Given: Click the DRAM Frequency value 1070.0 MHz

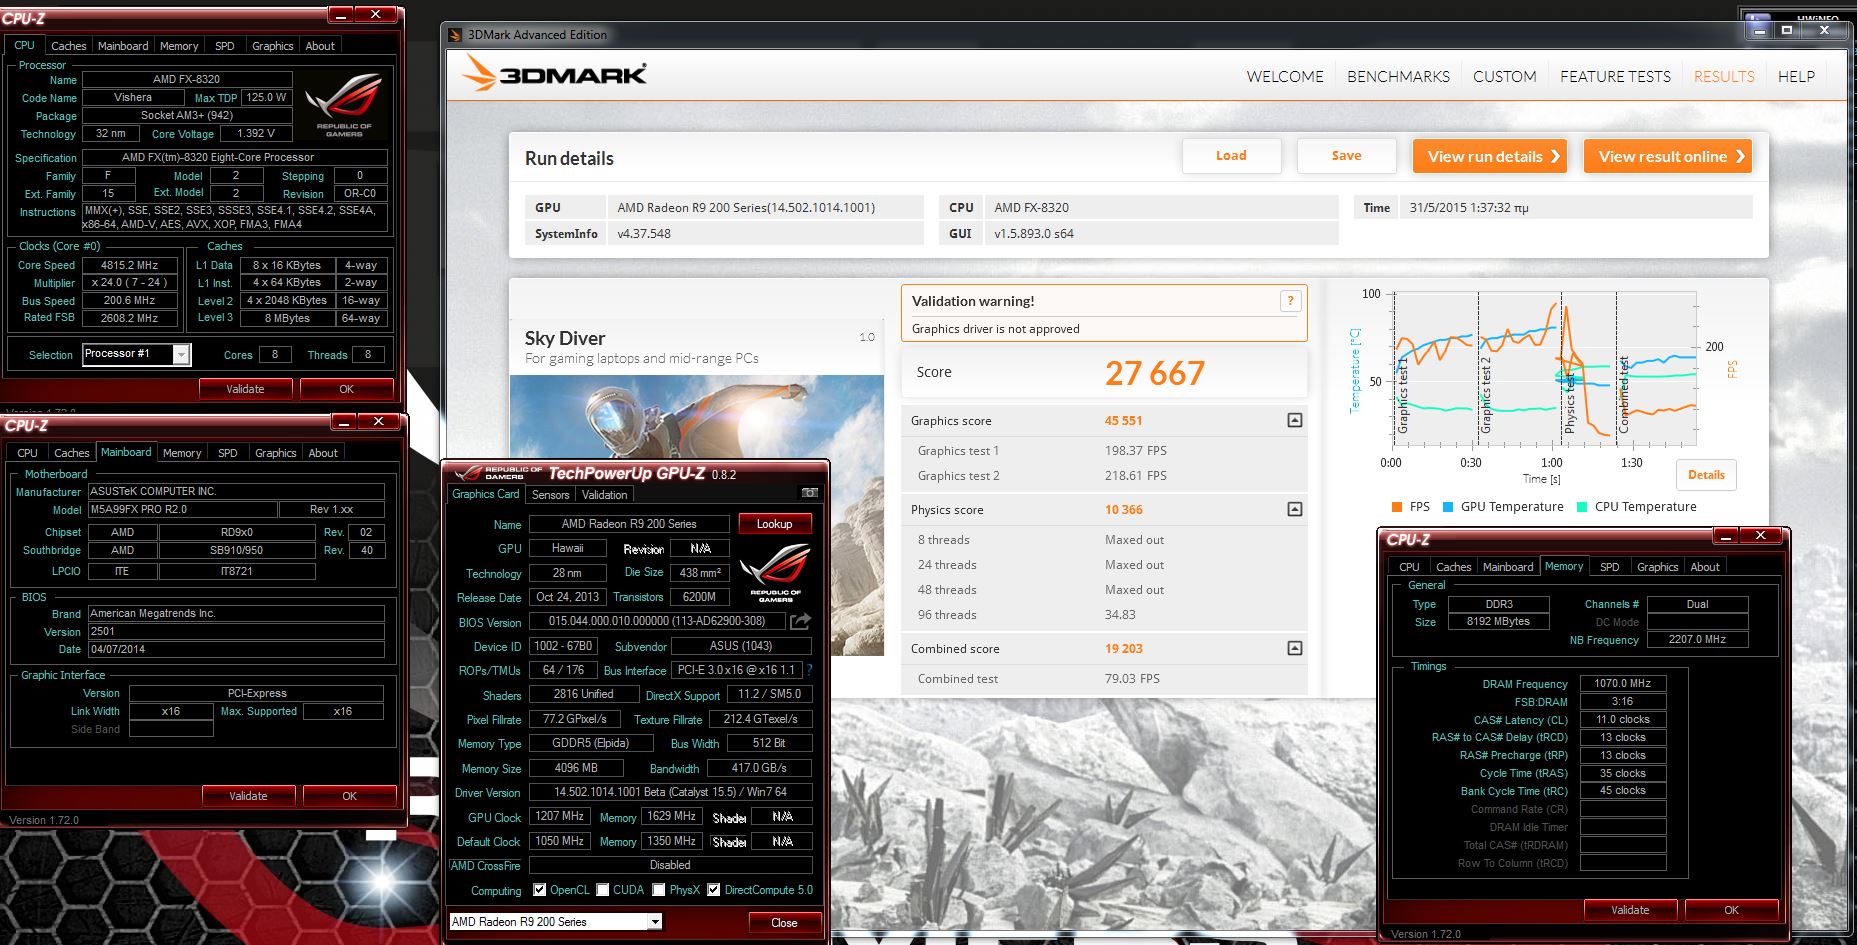Looking at the screenshot, I should pyautogui.click(x=1622, y=684).
